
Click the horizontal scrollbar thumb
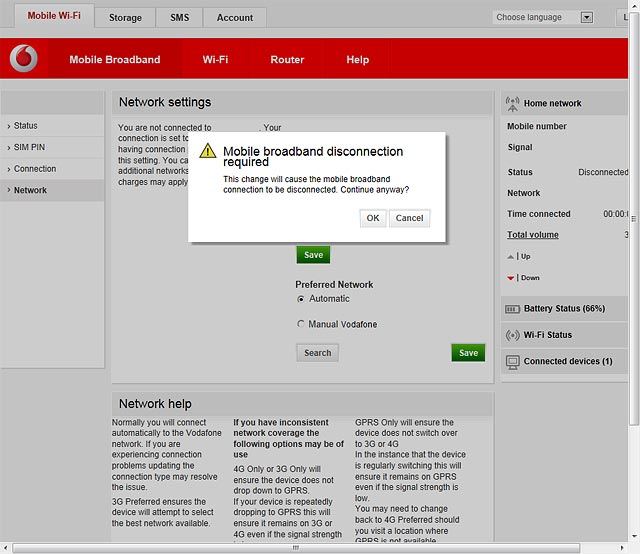click(296, 548)
